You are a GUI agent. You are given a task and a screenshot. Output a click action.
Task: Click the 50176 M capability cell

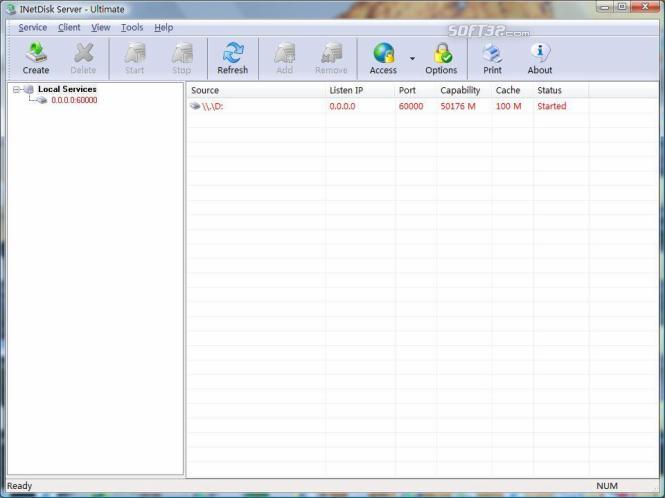458,106
